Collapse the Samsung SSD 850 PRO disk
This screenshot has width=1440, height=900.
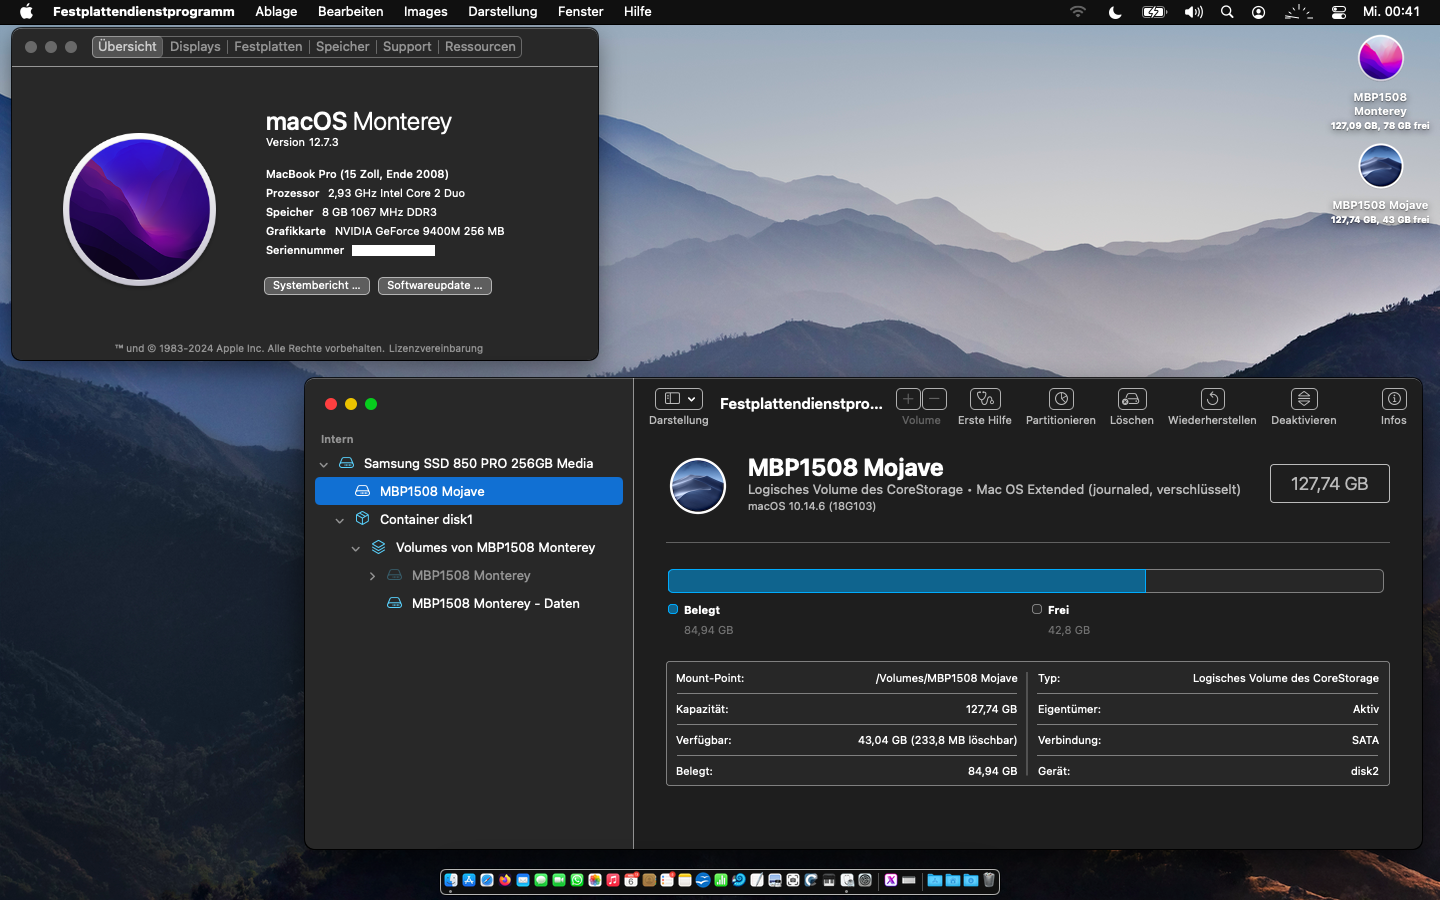[323, 464]
